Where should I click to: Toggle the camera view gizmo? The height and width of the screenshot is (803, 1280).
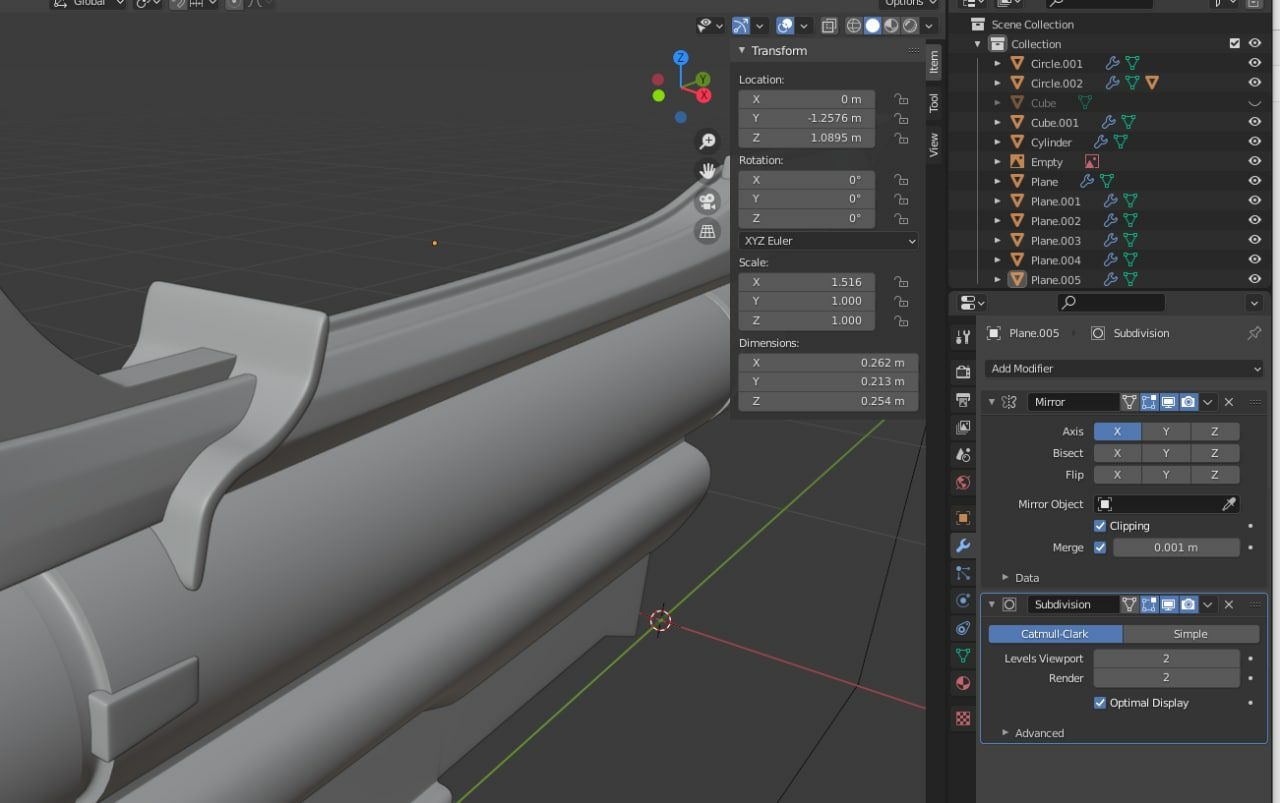point(707,201)
